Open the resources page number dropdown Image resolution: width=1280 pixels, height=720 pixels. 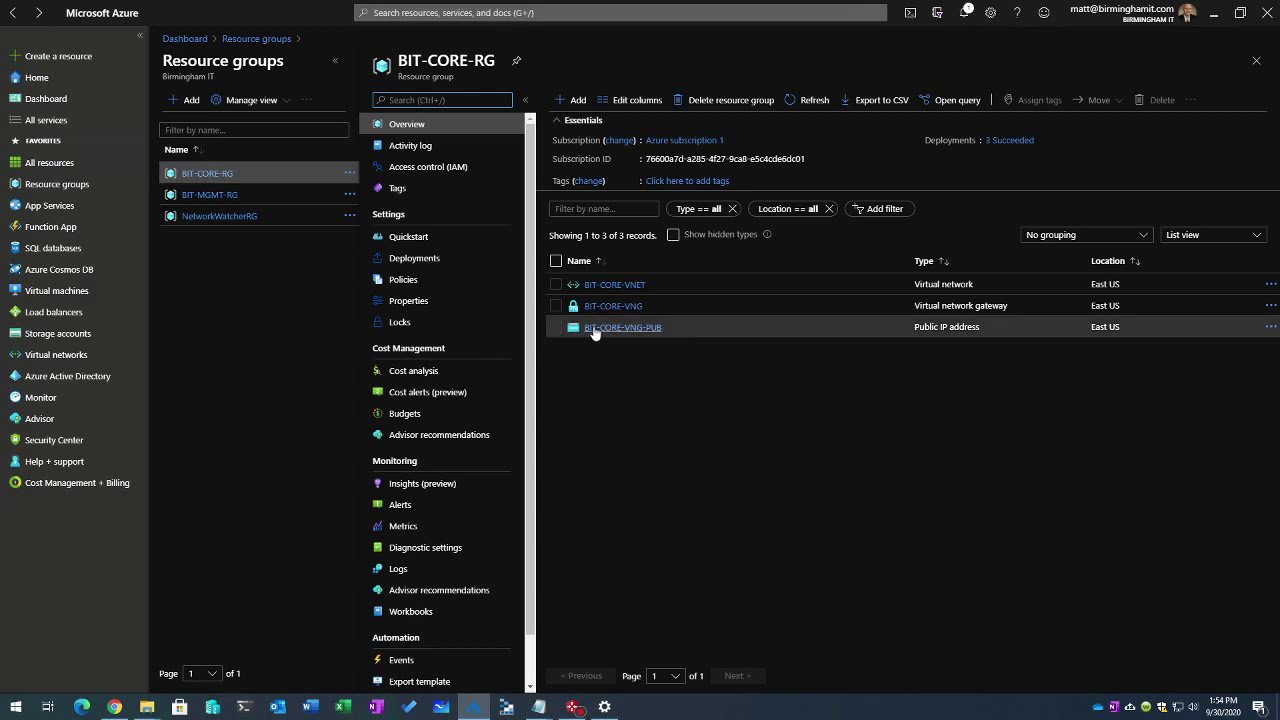[x=664, y=676]
